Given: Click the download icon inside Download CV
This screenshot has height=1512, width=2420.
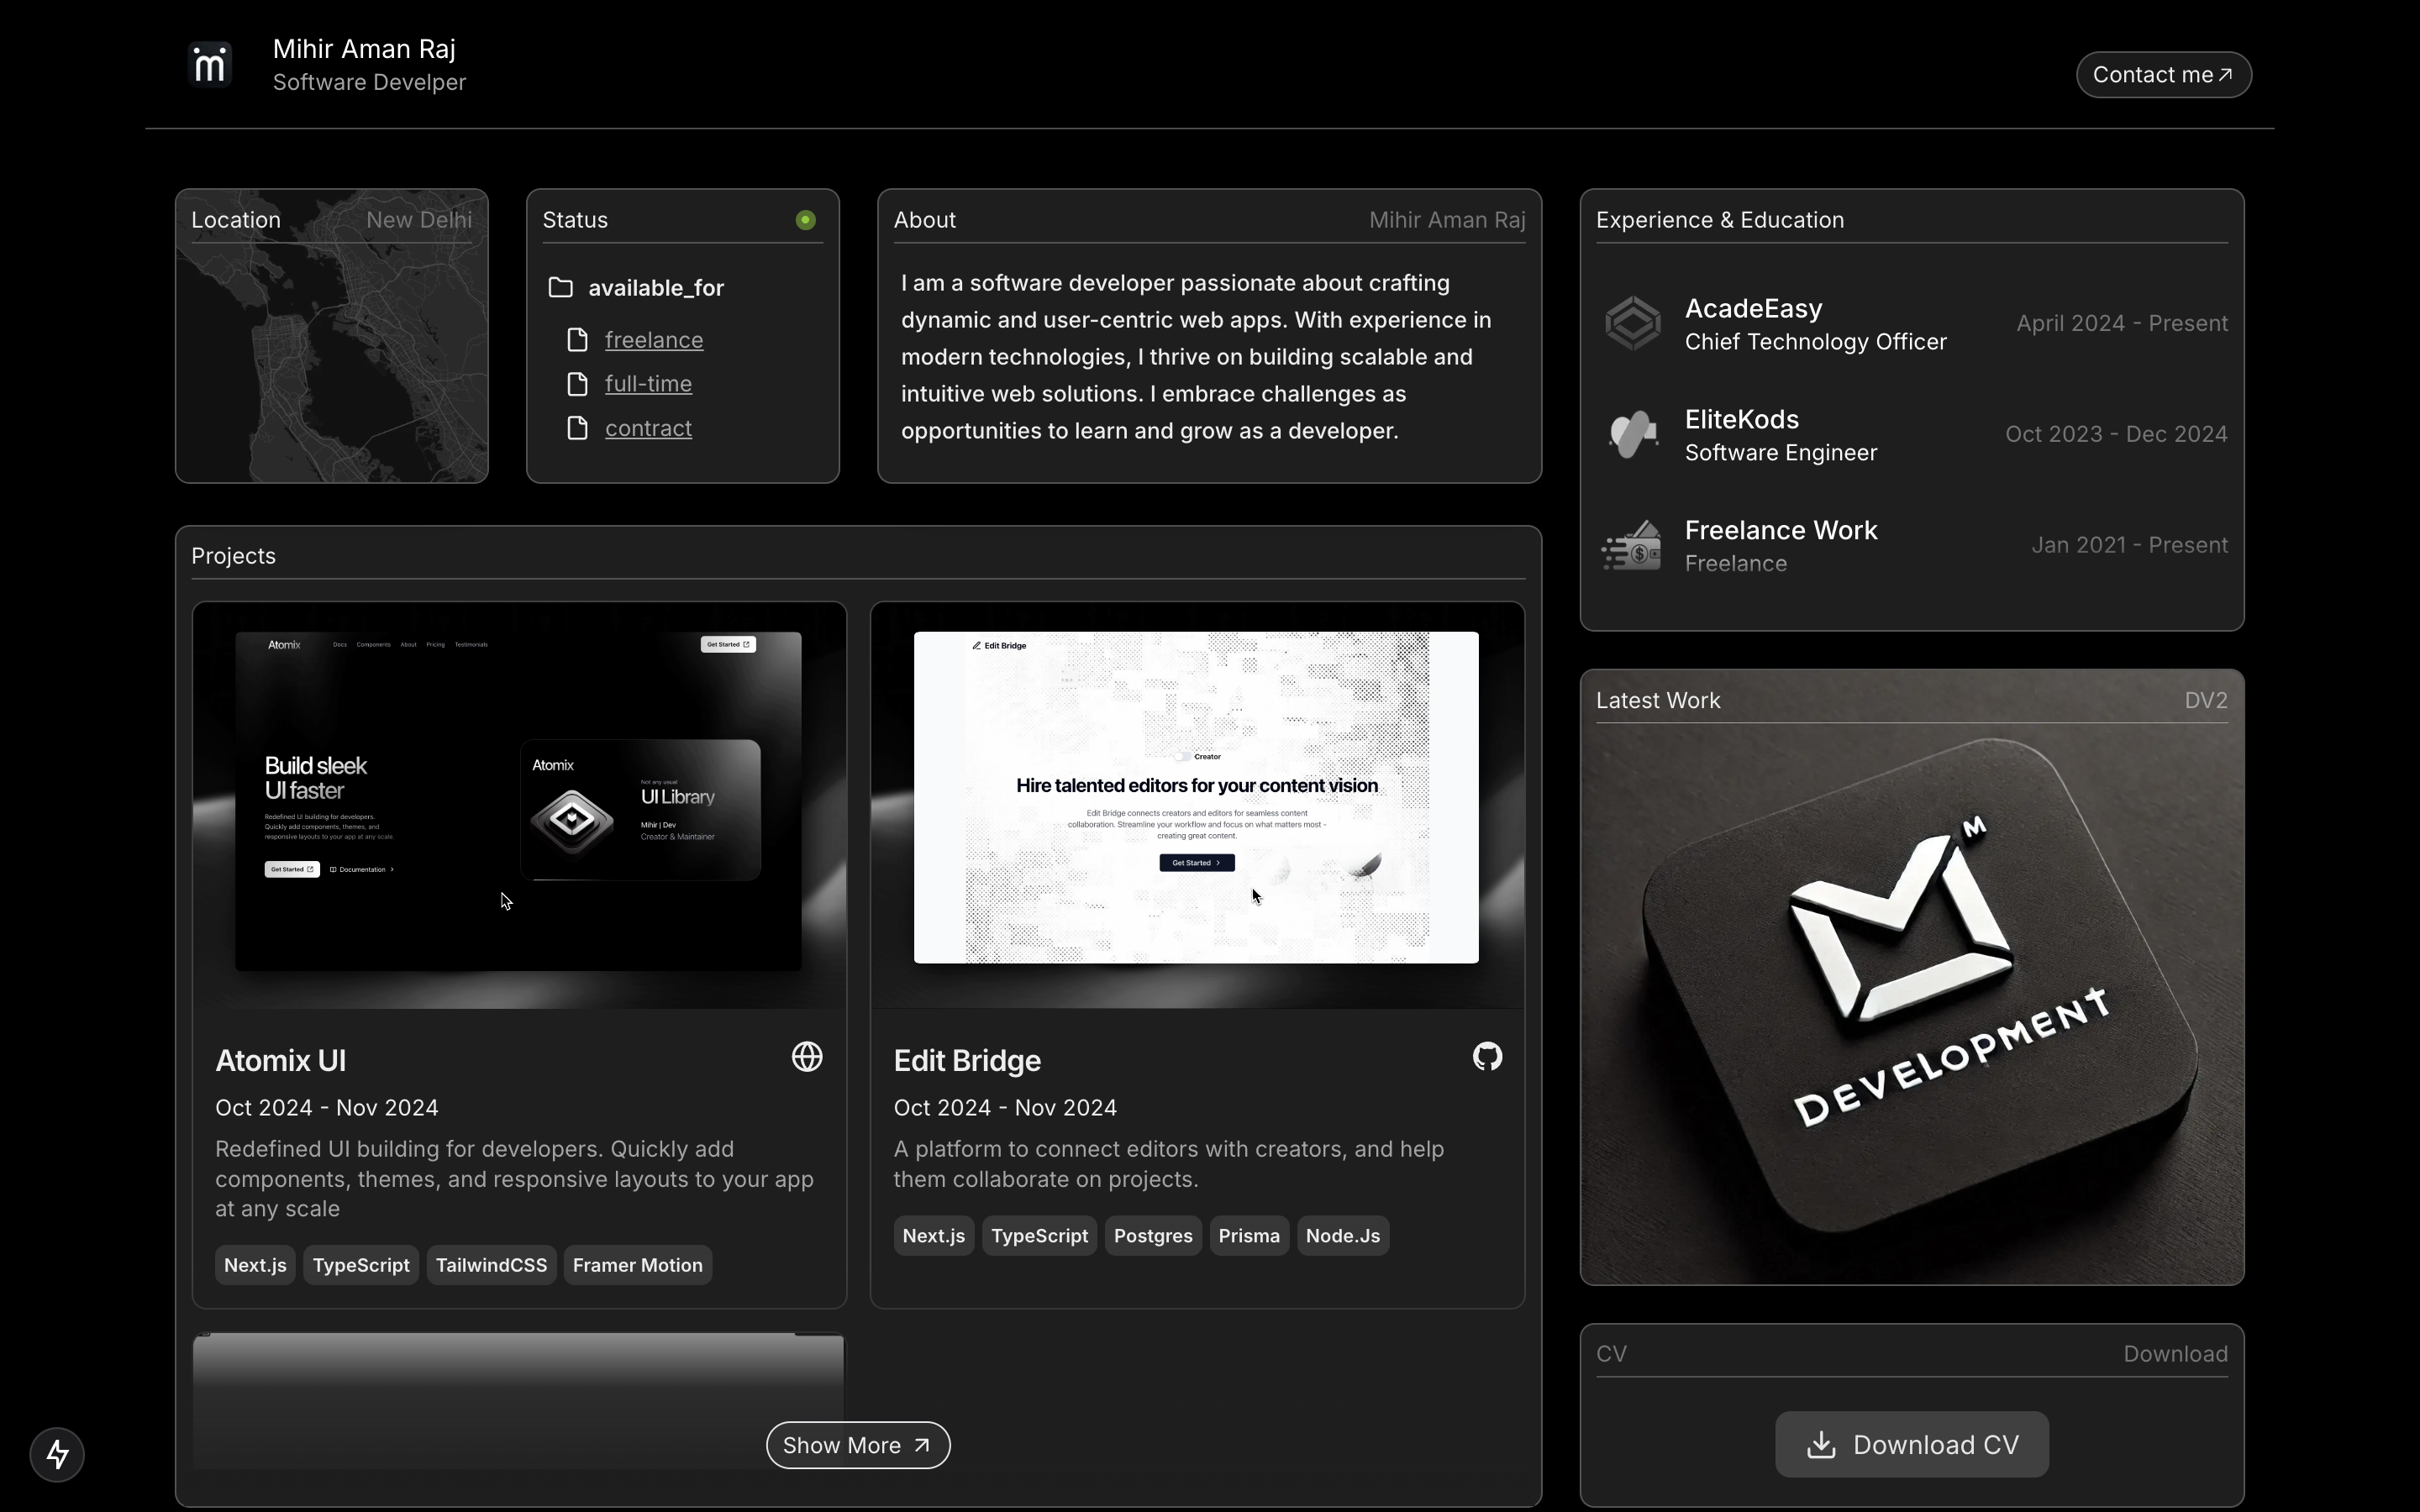Looking at the screenshot, I should click(x=1821, y=1444).
